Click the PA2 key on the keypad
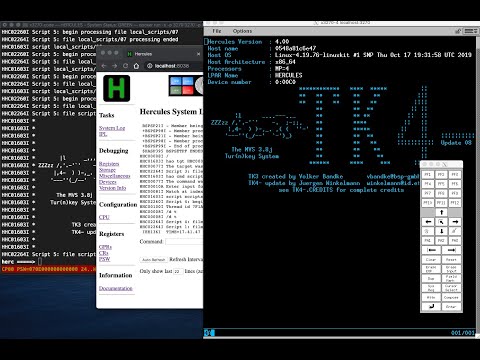 (x=441, y=240)
